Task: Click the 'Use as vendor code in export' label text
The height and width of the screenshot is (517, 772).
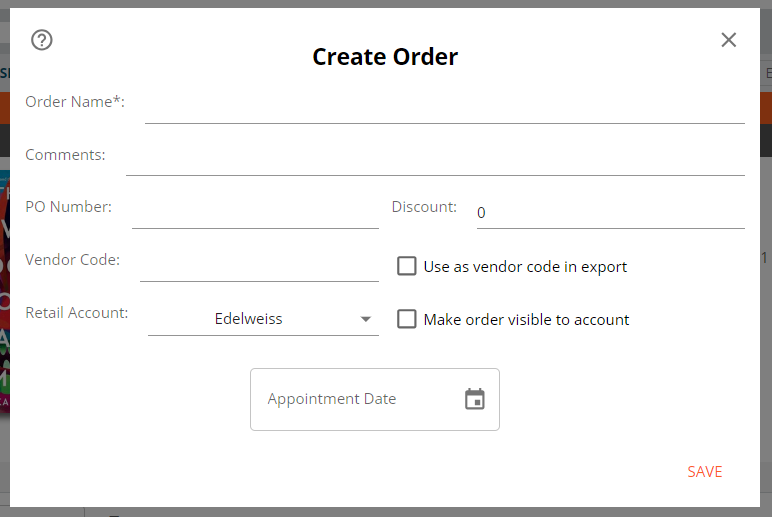Action: (x=525, y=267)
